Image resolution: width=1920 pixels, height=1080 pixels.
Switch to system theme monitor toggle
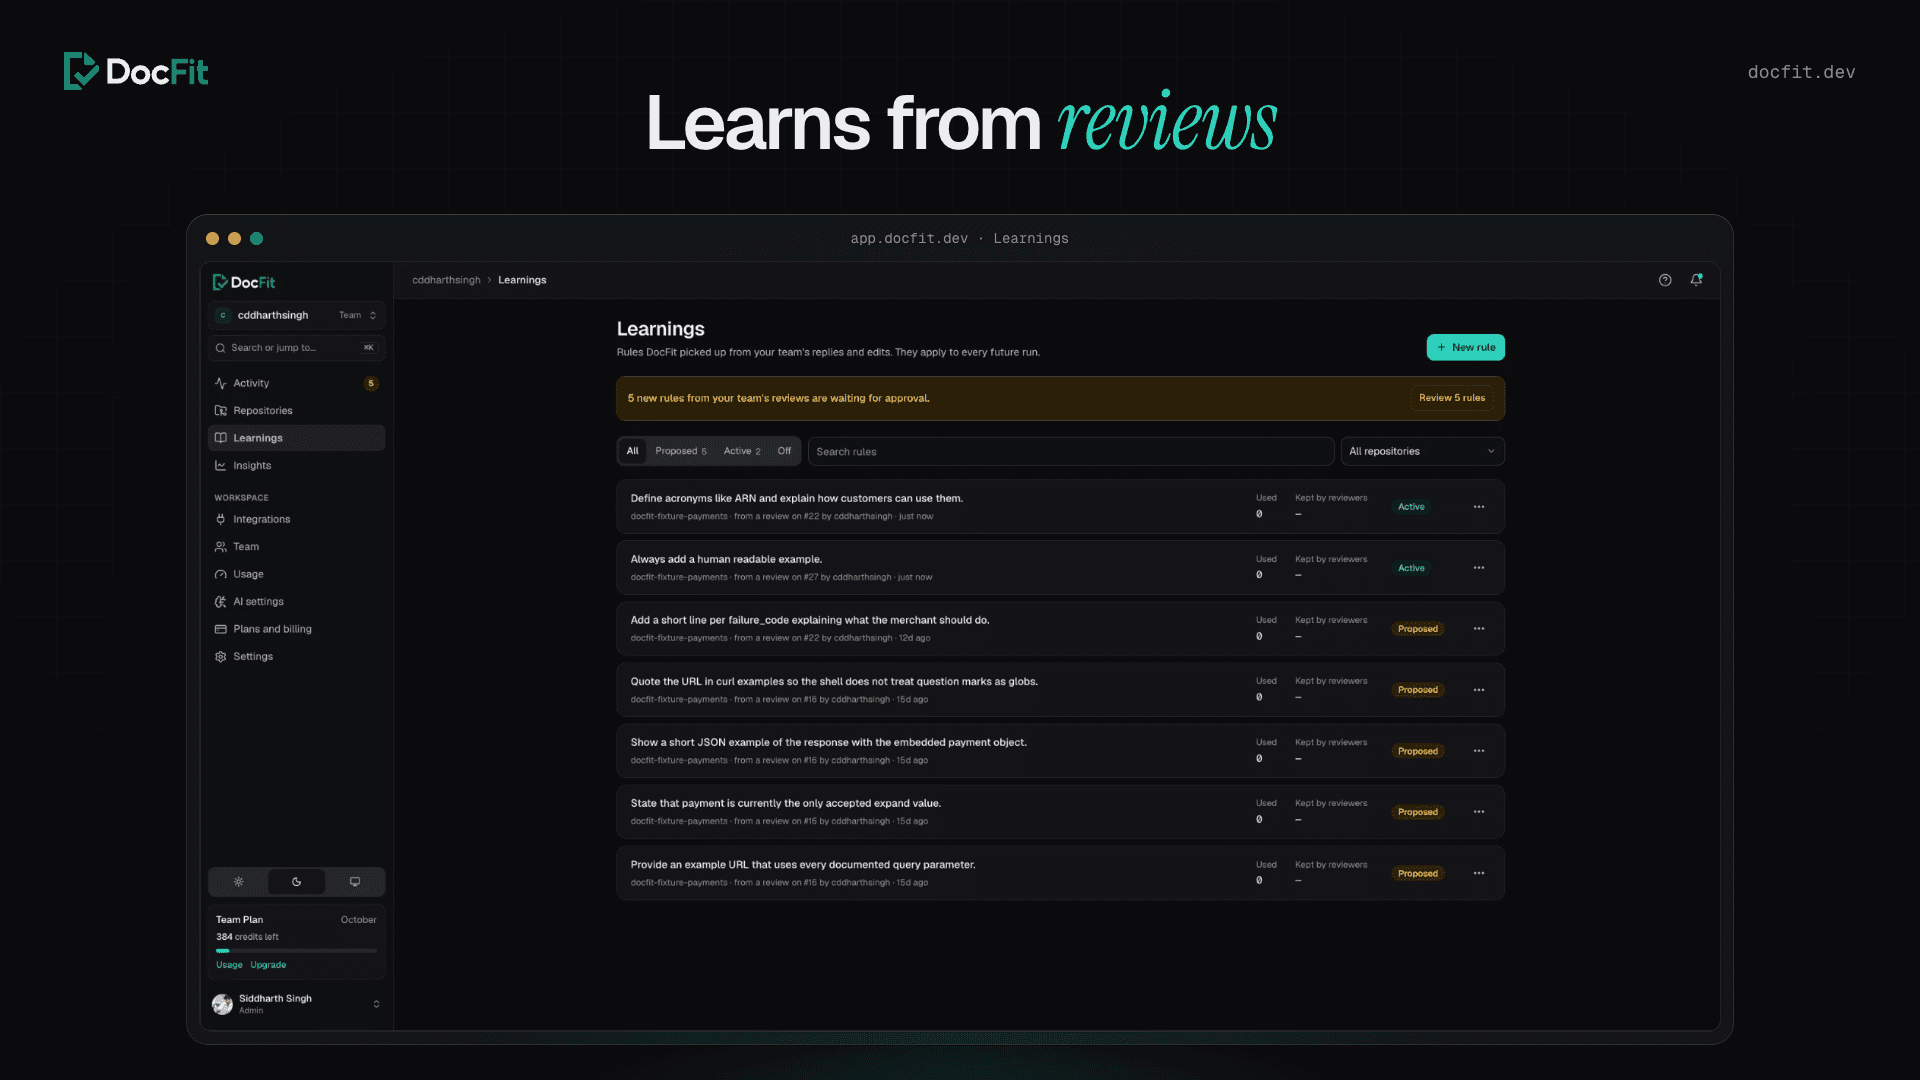(x=355, y=882)
